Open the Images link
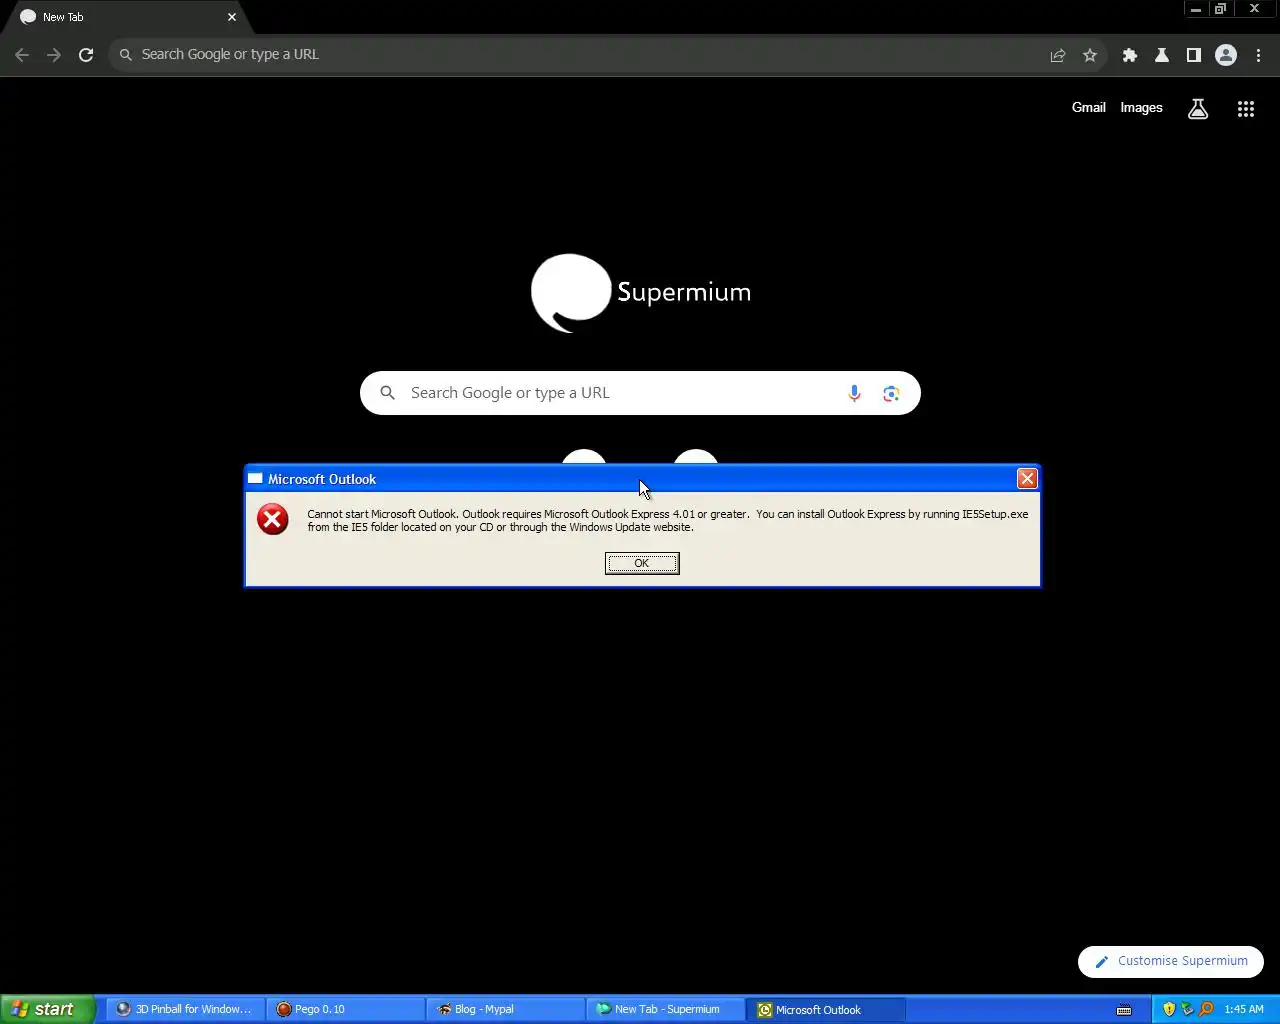This screenshot has width=1280, height=1024. point(1141,107)
